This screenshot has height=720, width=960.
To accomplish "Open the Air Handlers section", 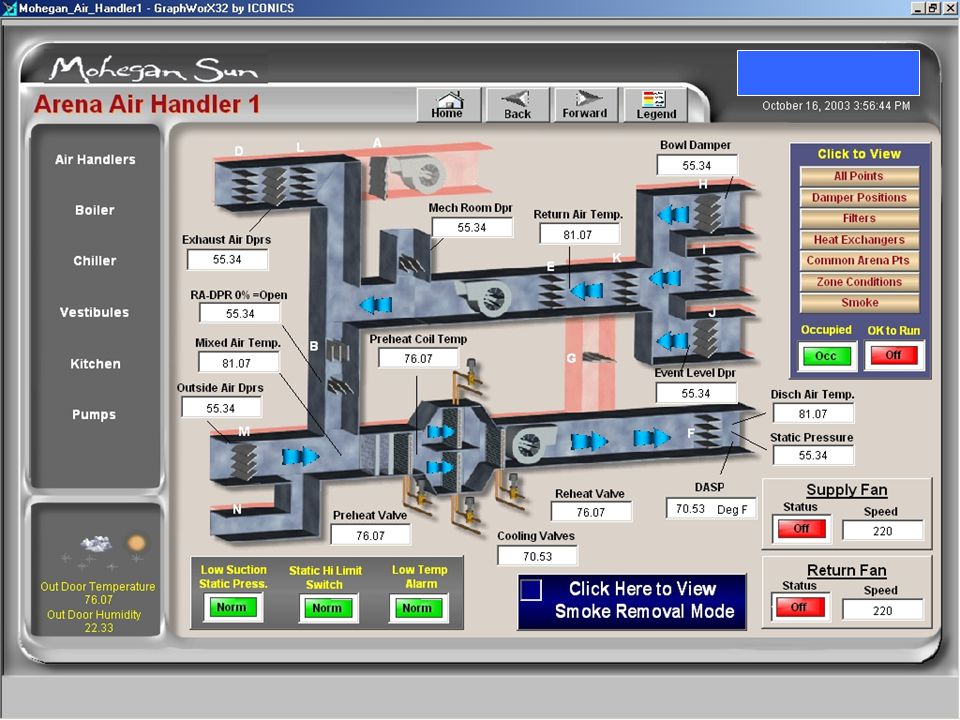I will 96,160.
